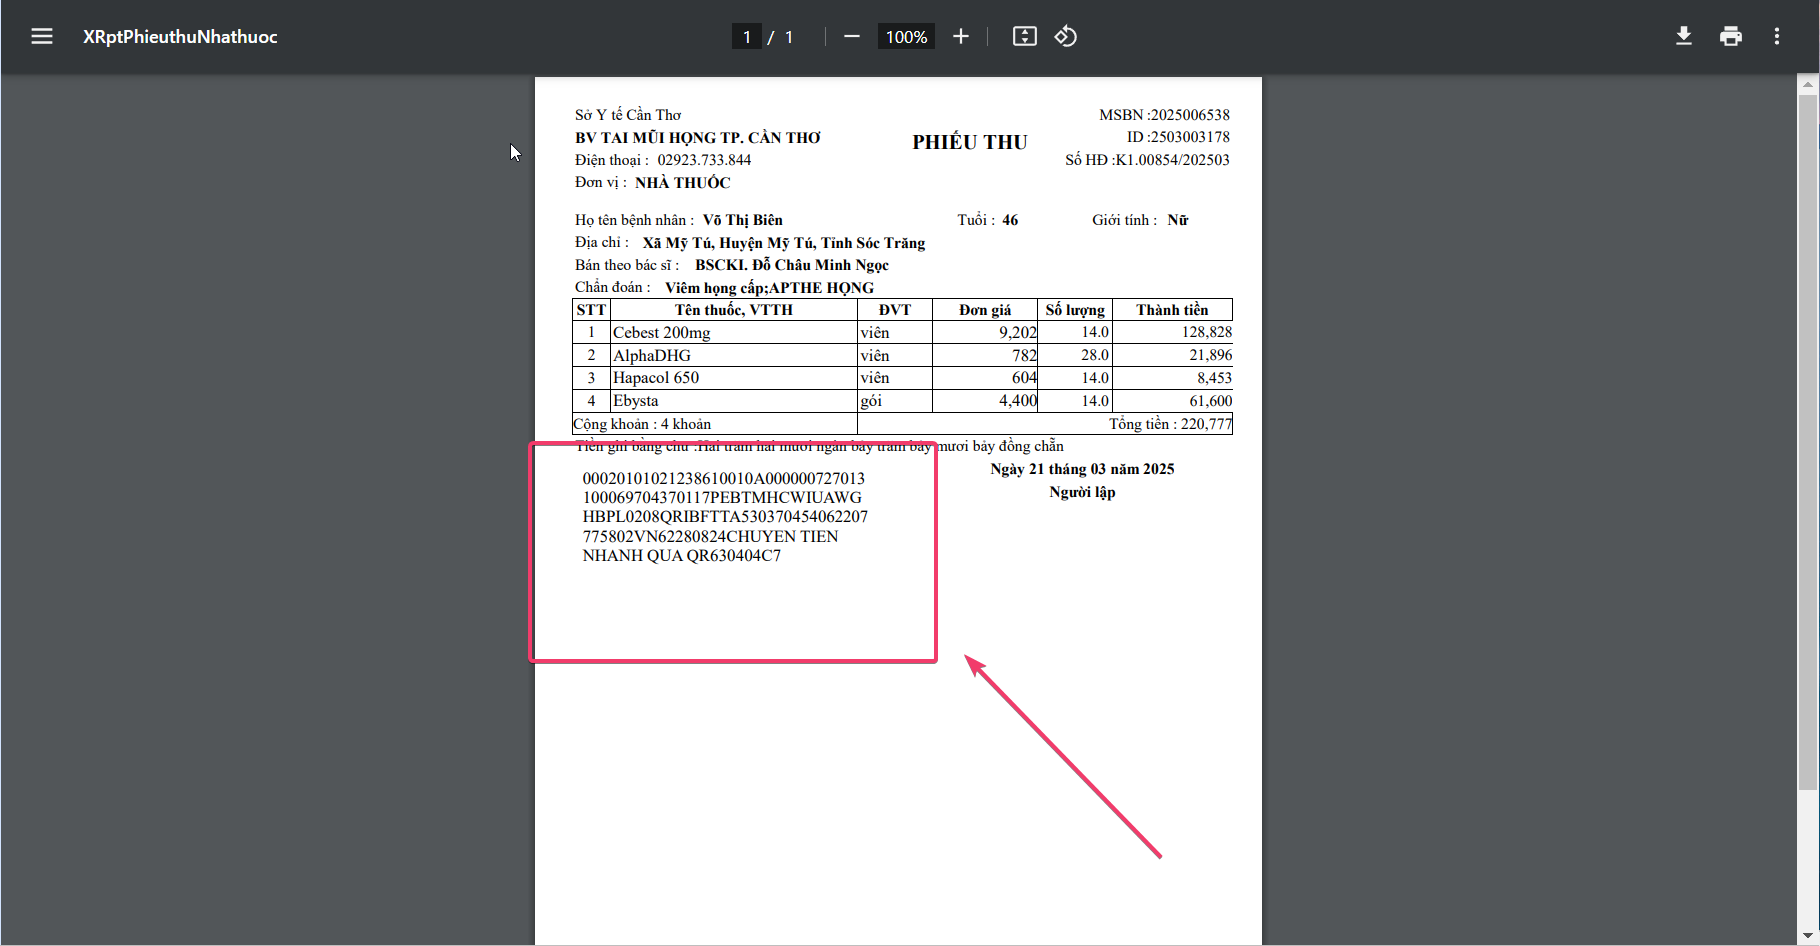Click the phone number 02923.733.844
Screen dimensions: 1820x946
[x=704, y=160]
